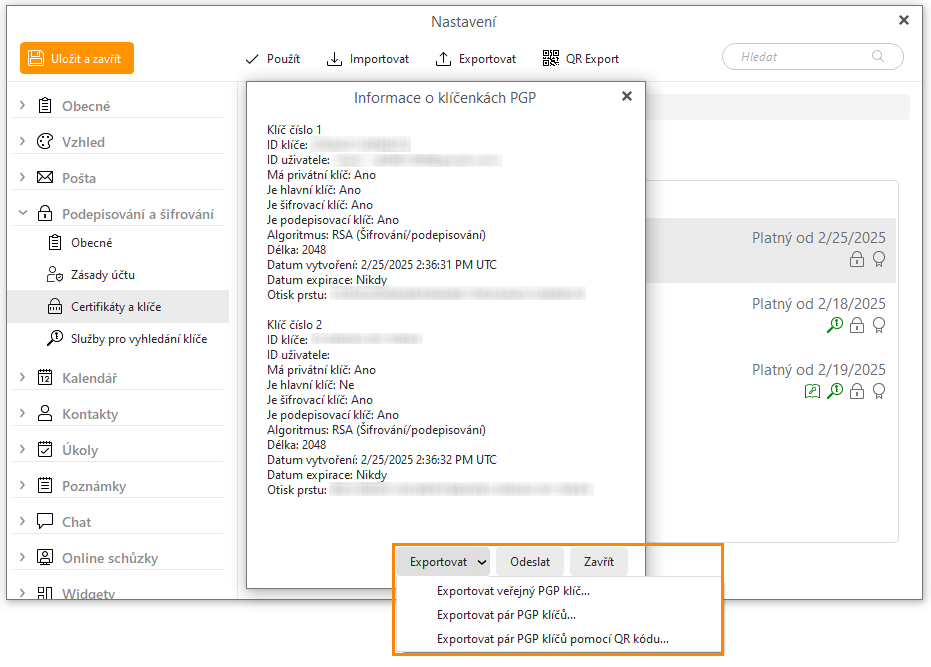The image size is (931, 667).
Task: Click the Certifikáty a klíče sidebar icon
Action: tap(55, 307)
